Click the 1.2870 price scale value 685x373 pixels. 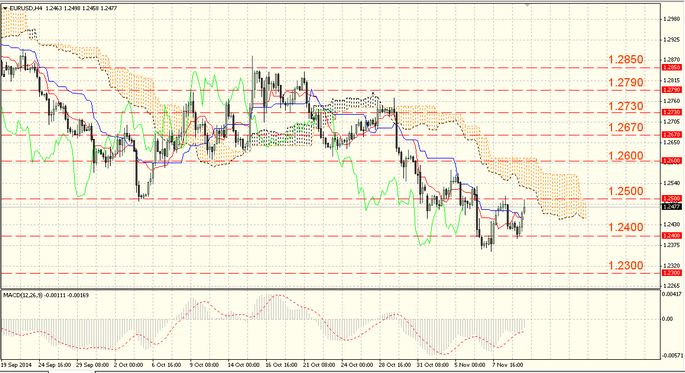click(671, 60)
